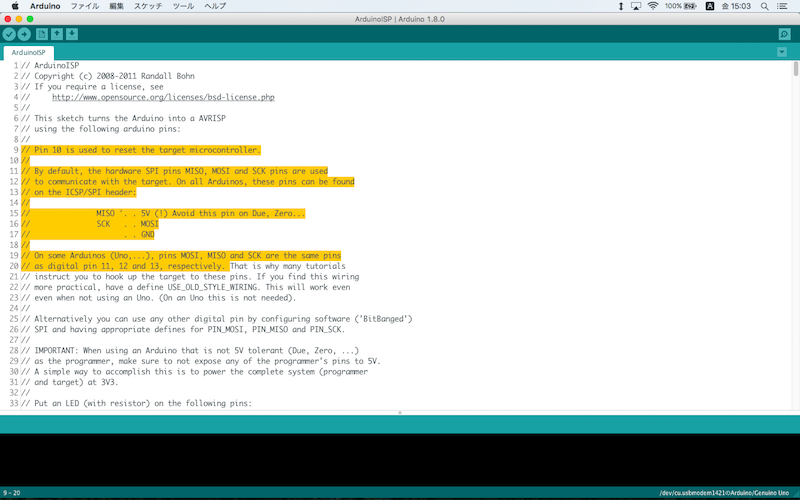Click the 'MISO . . 5V (!)' diagram line
Screen dimensions: 800x500
pos(163,213)
